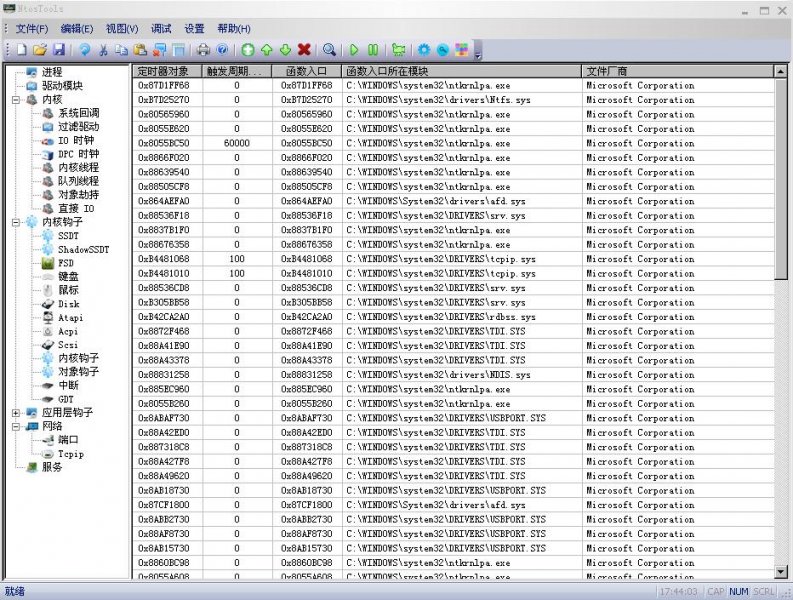Open the 帮助(H) menu
The width and height of the screenshot is (793, 600).
pos(234,29)
